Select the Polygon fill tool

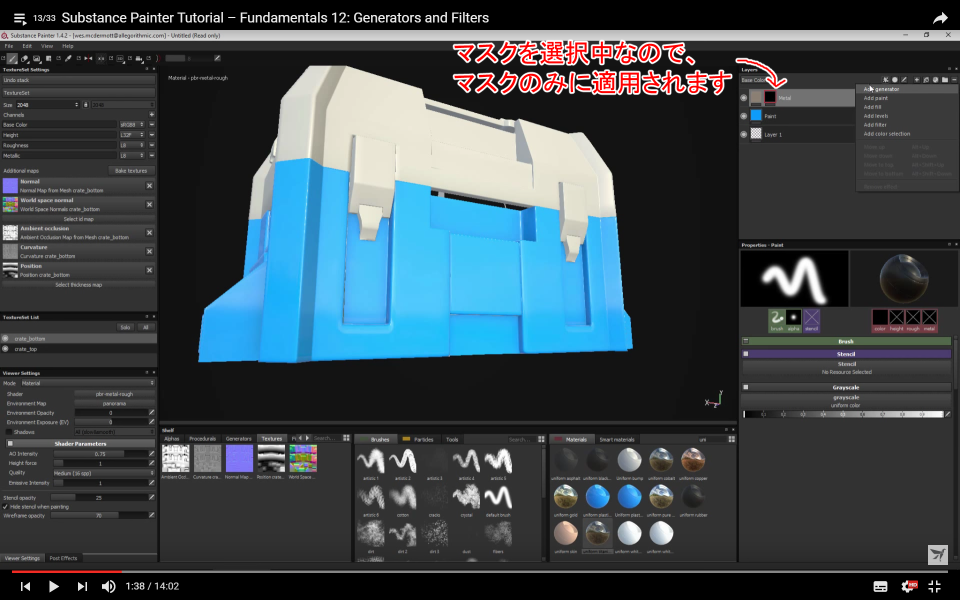pyautogui.click(x=48, y=59)
